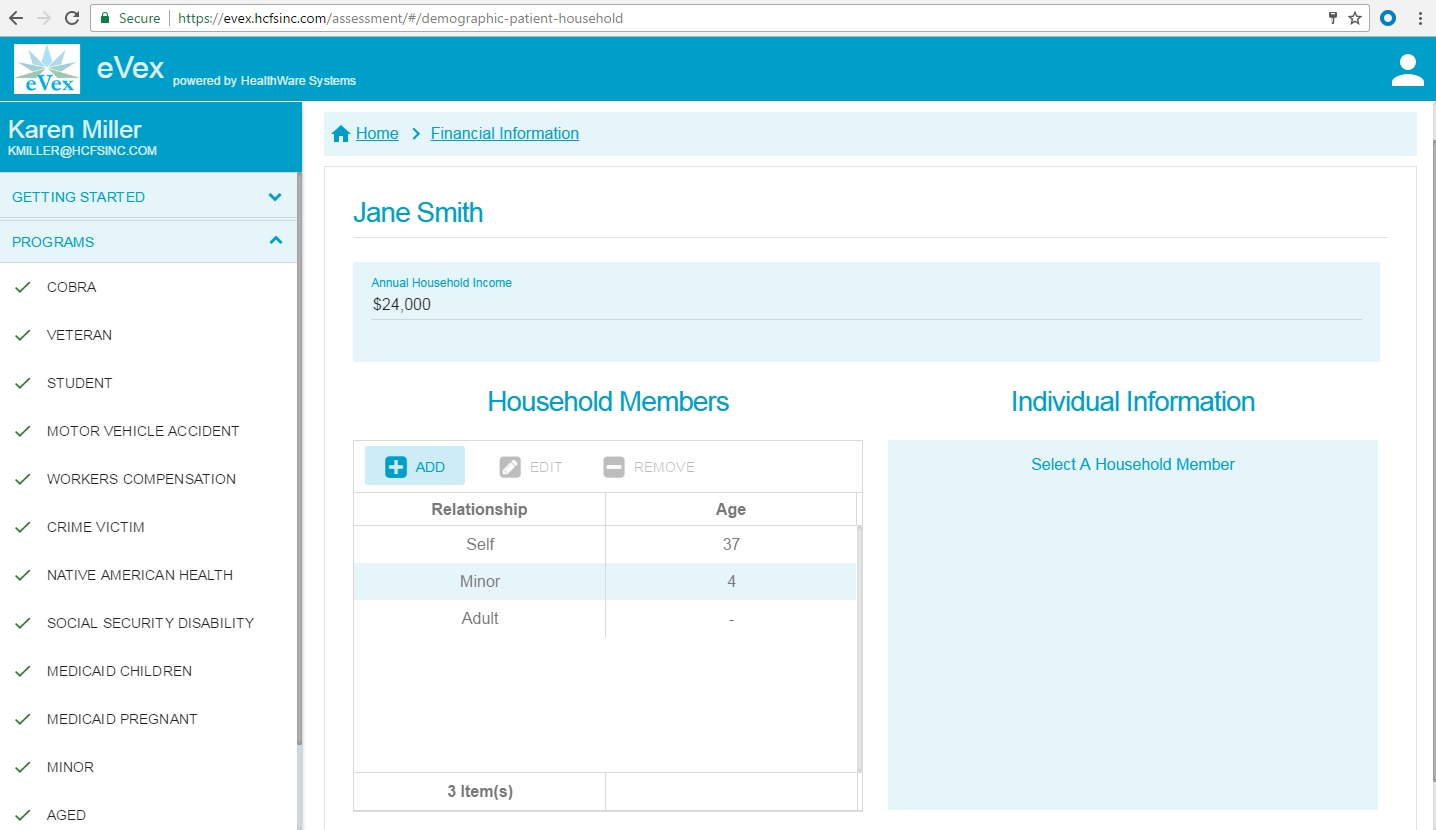1436x830 pixels.
Task: Select Medicaid Children program
Action: 119,671
